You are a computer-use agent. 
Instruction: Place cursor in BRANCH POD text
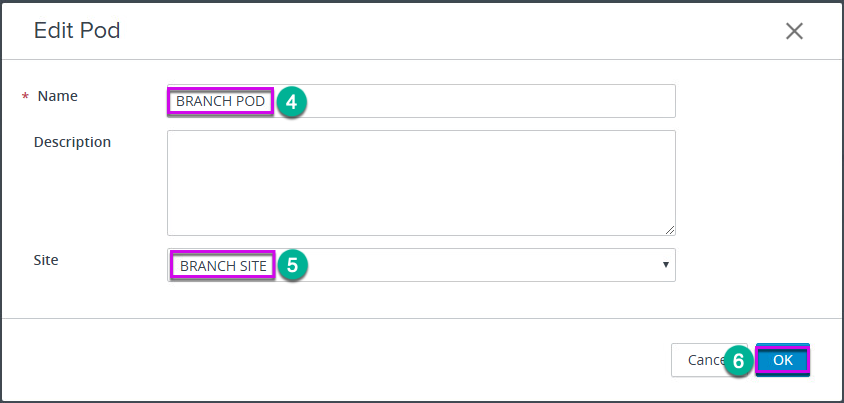point(220,102)
